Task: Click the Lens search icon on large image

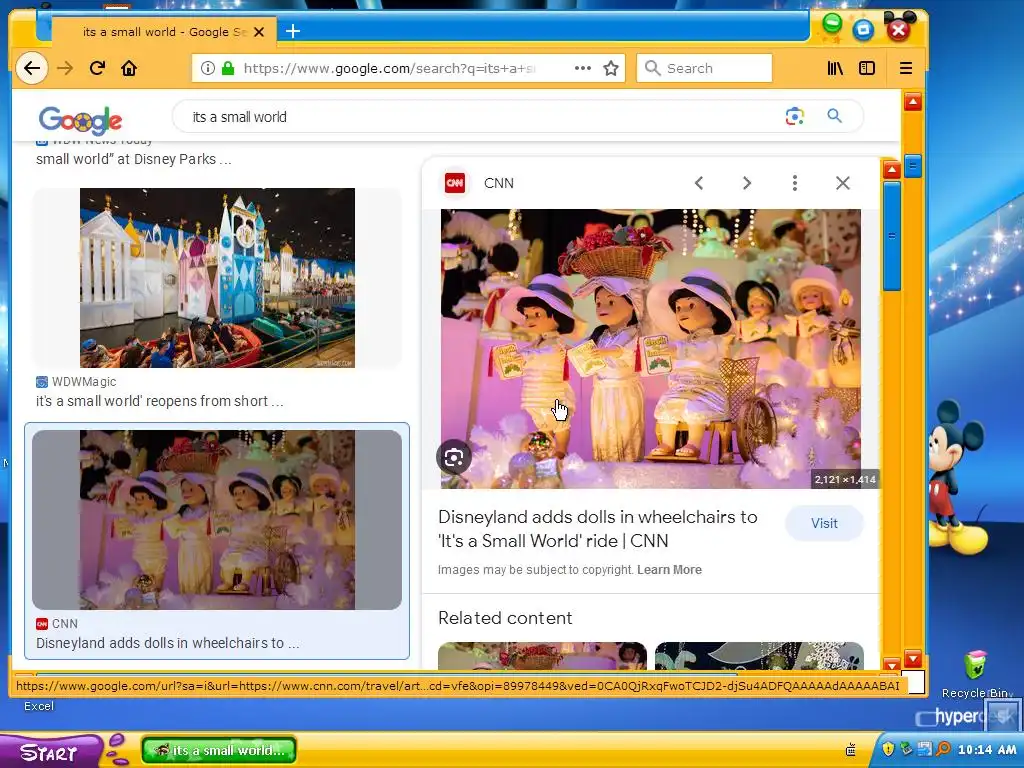Action: click(x=454, y=457)
